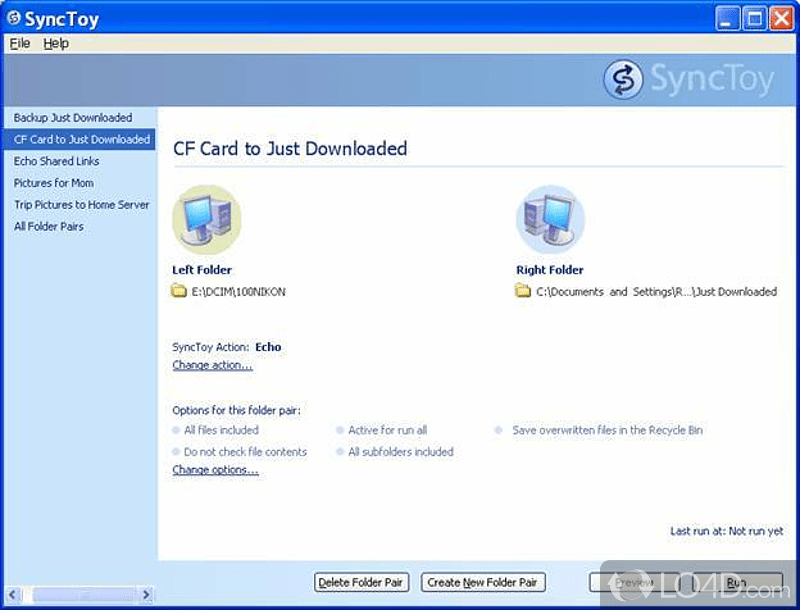Viewport: 800px width, 610px height.
Task: Click the SyncToy title bar app icon
Action: pos(13,18)
